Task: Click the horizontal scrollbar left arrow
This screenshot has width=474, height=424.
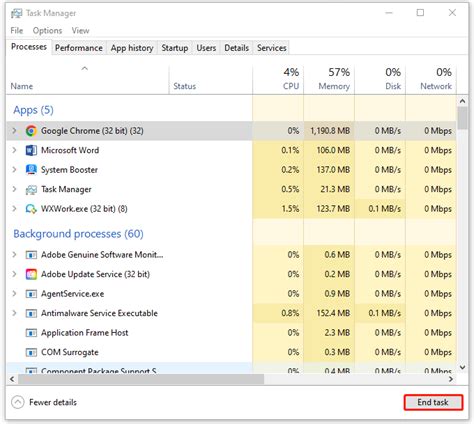Action: pyautogui.click(x=12, y=379)
